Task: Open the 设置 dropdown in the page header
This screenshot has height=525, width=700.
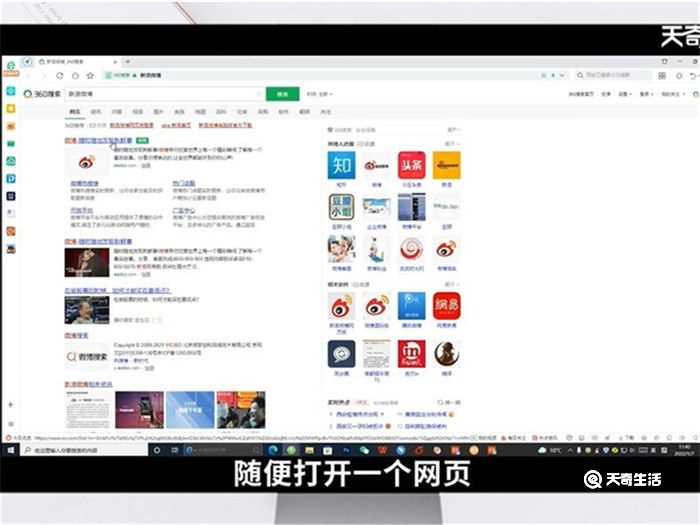Action: point(625,94)
